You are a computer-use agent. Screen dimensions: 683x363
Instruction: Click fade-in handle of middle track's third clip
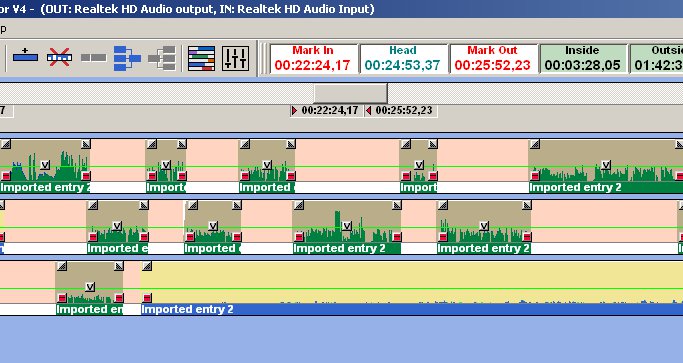[298, 205]
